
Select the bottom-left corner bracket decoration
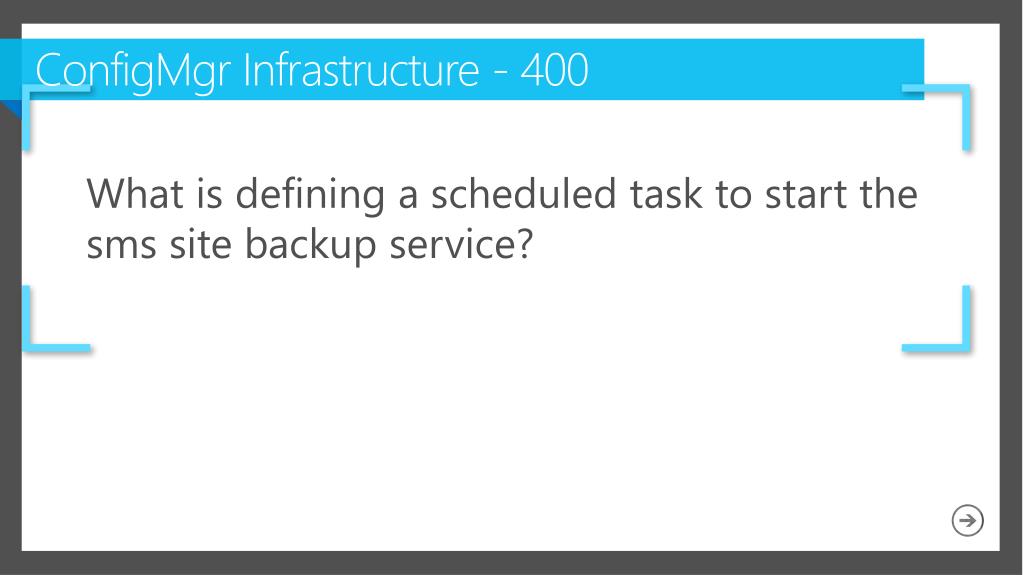point(55,319)
